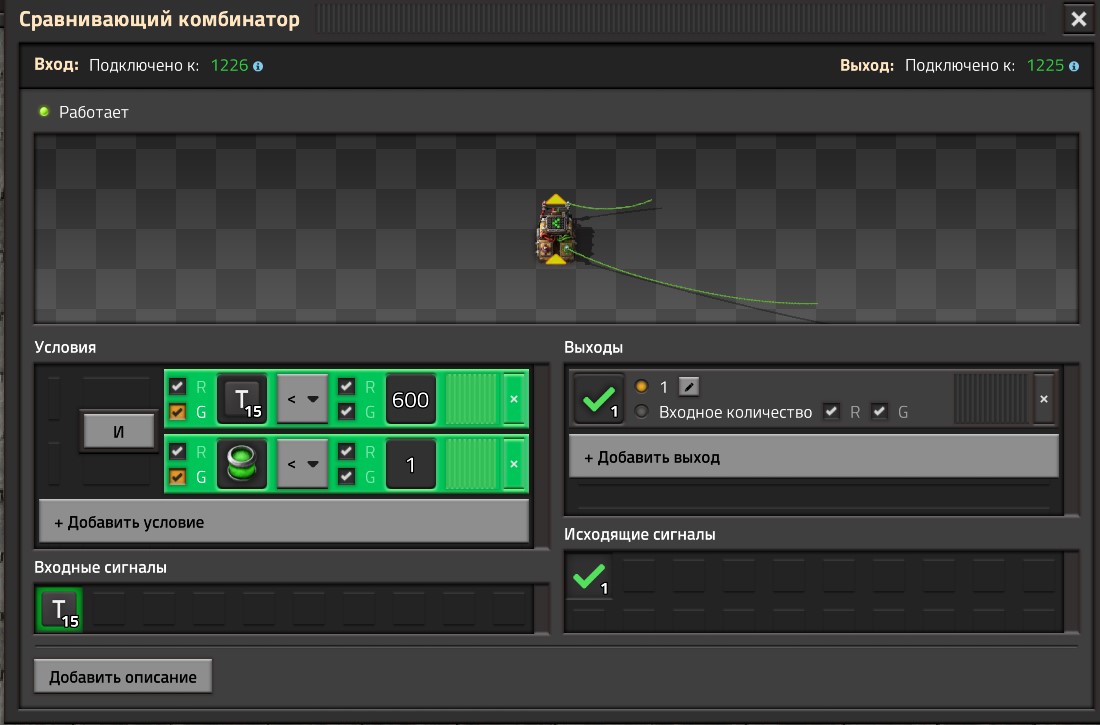Viewport: 1100px width, 725px height.
Task: Click the green barrel signal in second condition
Action: [242, 464]
